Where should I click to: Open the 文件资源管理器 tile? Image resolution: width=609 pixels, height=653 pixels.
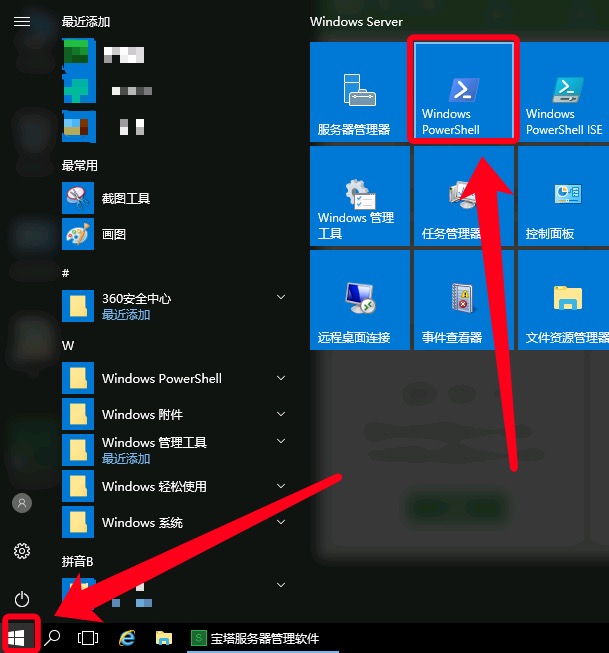pos(564,300)
